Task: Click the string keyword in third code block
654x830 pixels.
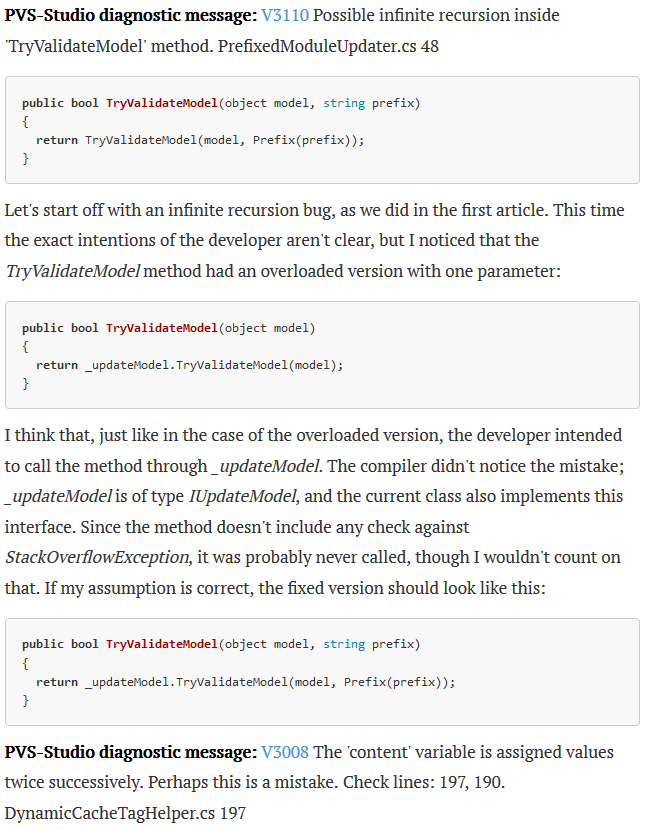Action: coord(344,644)
